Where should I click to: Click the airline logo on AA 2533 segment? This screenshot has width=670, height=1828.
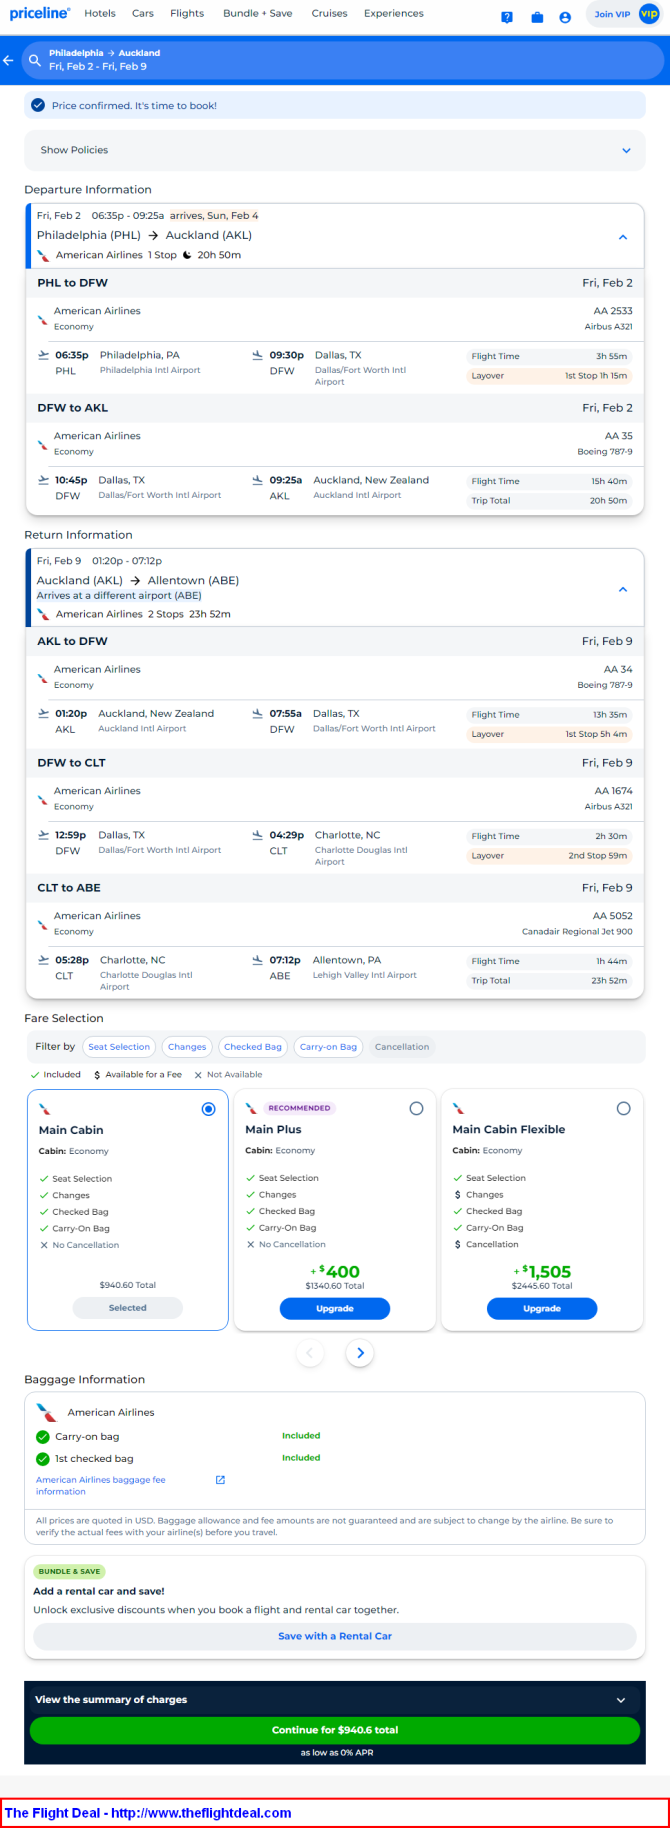pyautogui.click(x=43, y=320)
